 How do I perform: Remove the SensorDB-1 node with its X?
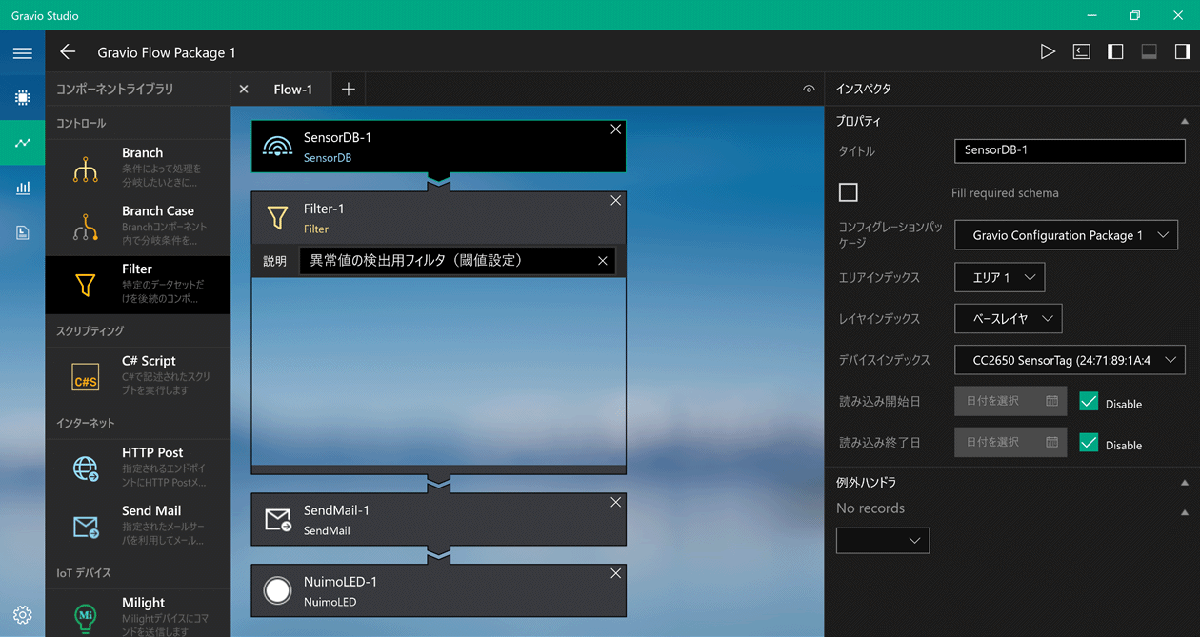[615, 129]
